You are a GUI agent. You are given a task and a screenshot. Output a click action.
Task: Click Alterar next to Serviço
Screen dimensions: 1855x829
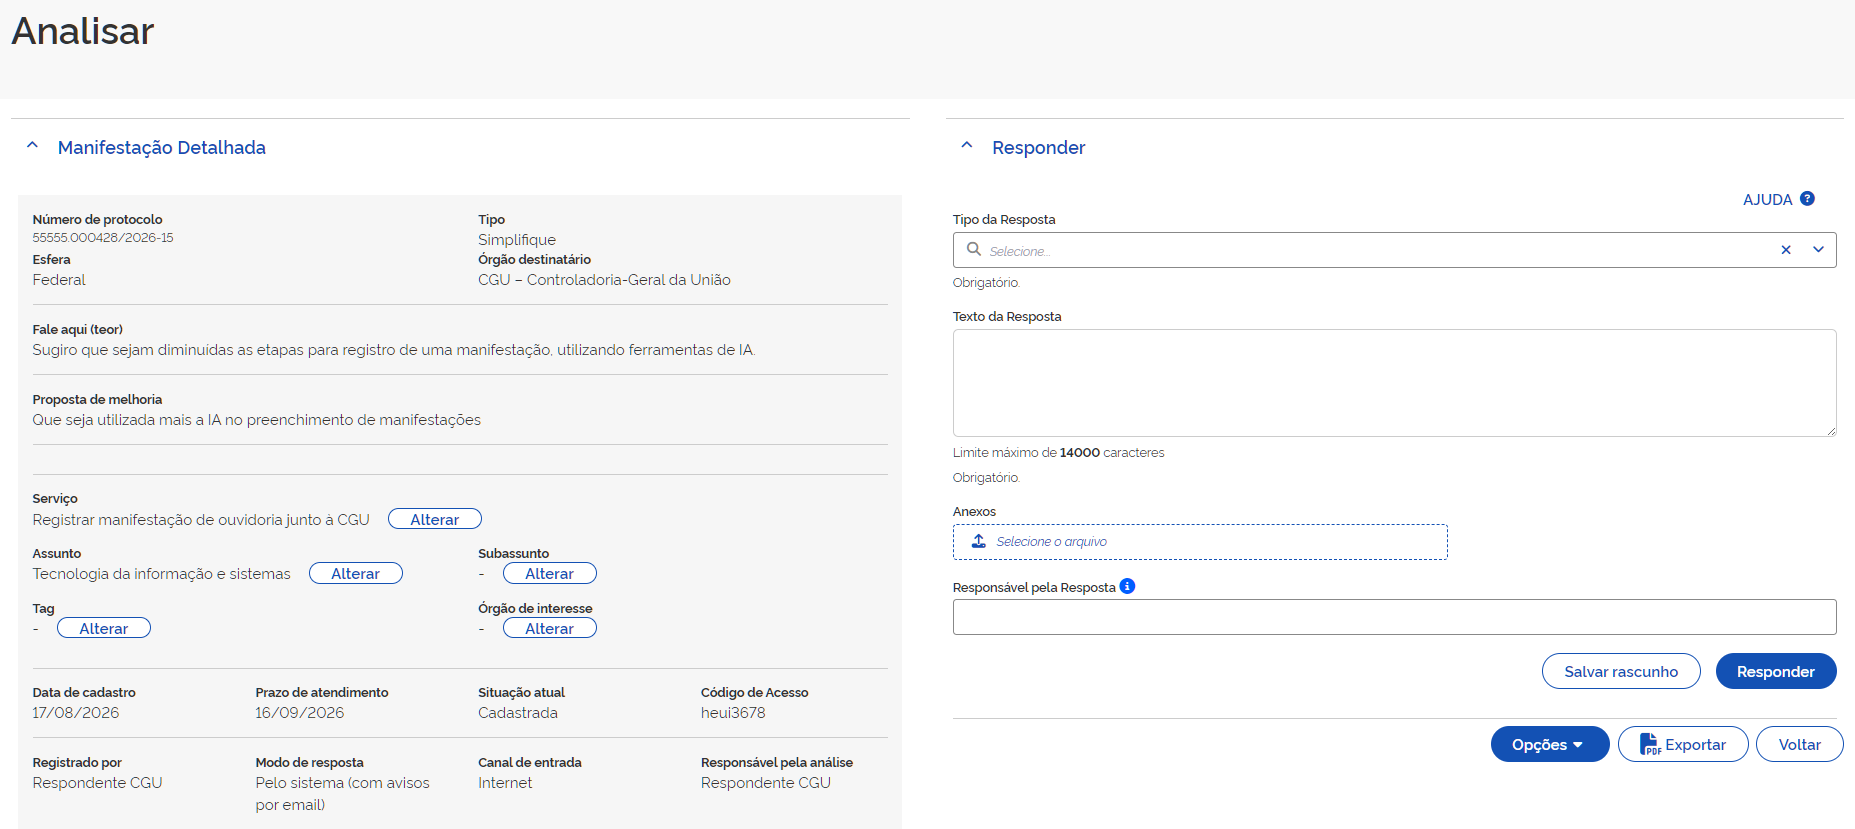(435, 519)
